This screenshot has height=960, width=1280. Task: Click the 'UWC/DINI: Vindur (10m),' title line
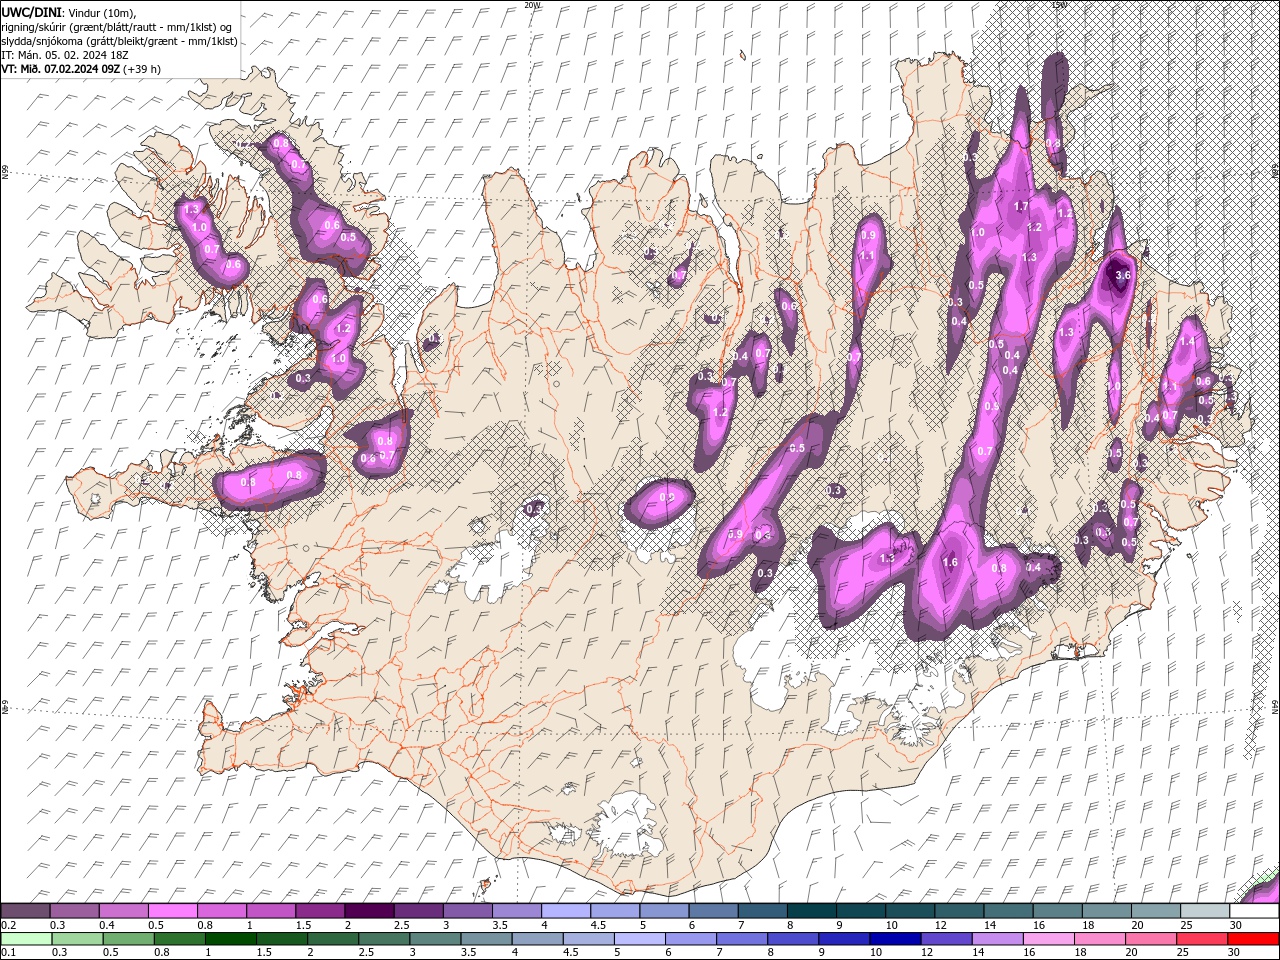pos(68,11)
